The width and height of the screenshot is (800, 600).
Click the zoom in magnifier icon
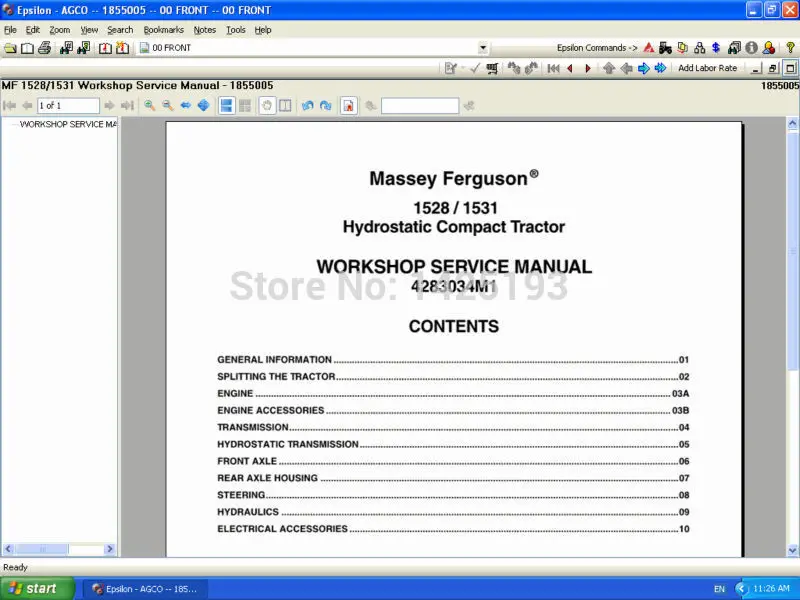tap(149, 106)
